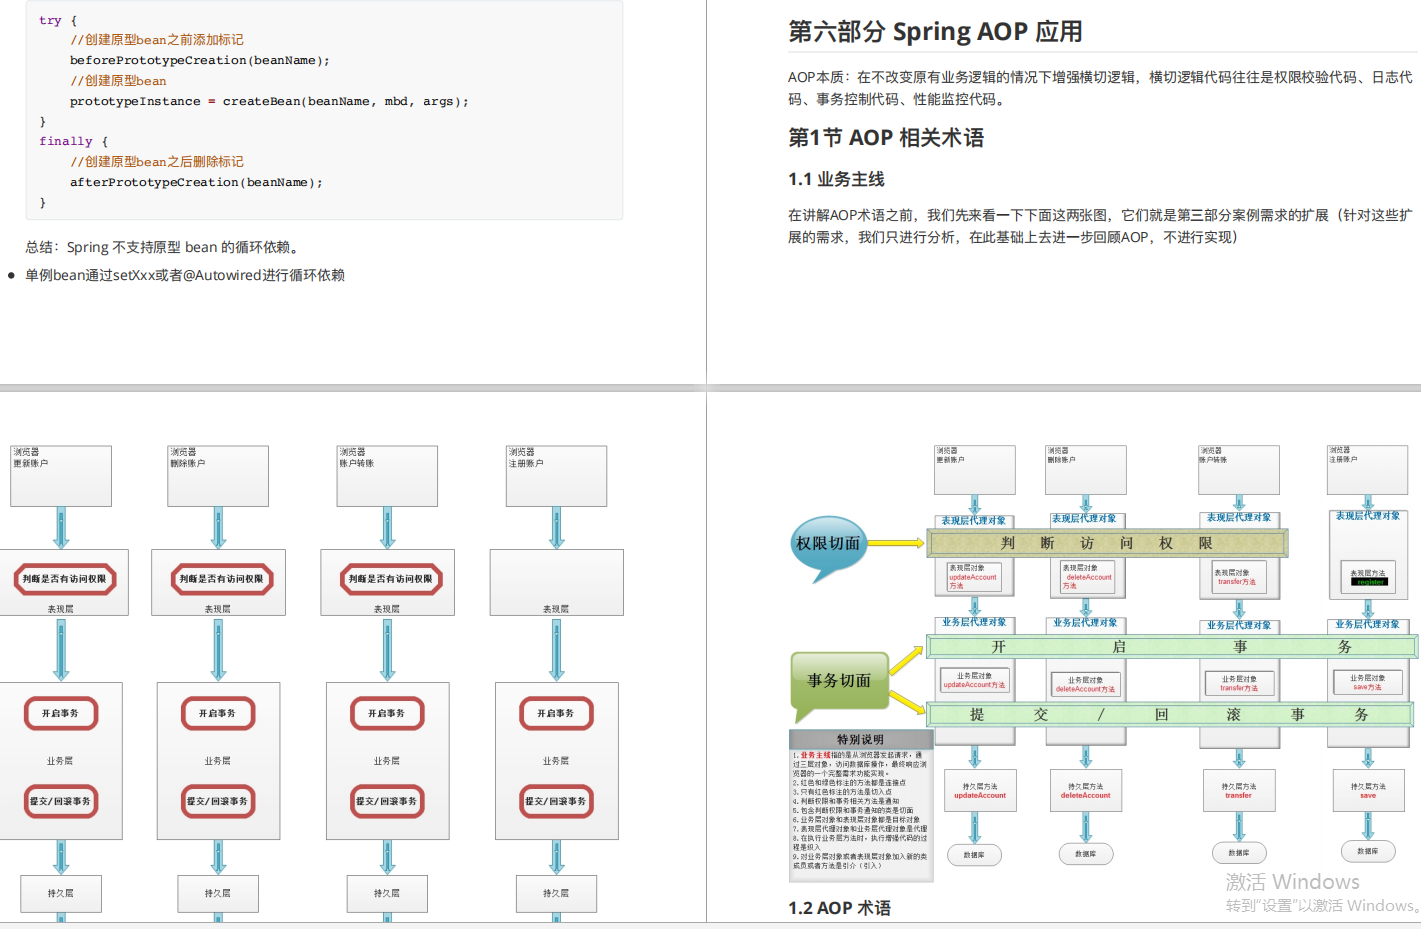Screen dimensions: 1421x929
Task: Click "浏览器 账户转账" box in left-page diagram
Action: (x=387, y=476)
